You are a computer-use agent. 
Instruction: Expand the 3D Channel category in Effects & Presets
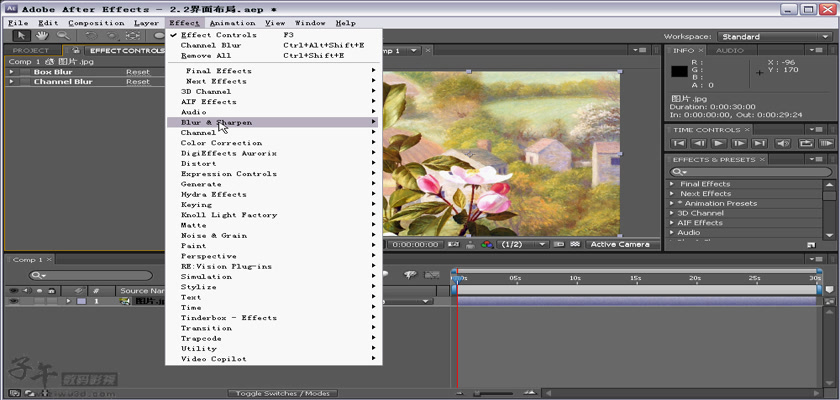[x=672, y=213]
